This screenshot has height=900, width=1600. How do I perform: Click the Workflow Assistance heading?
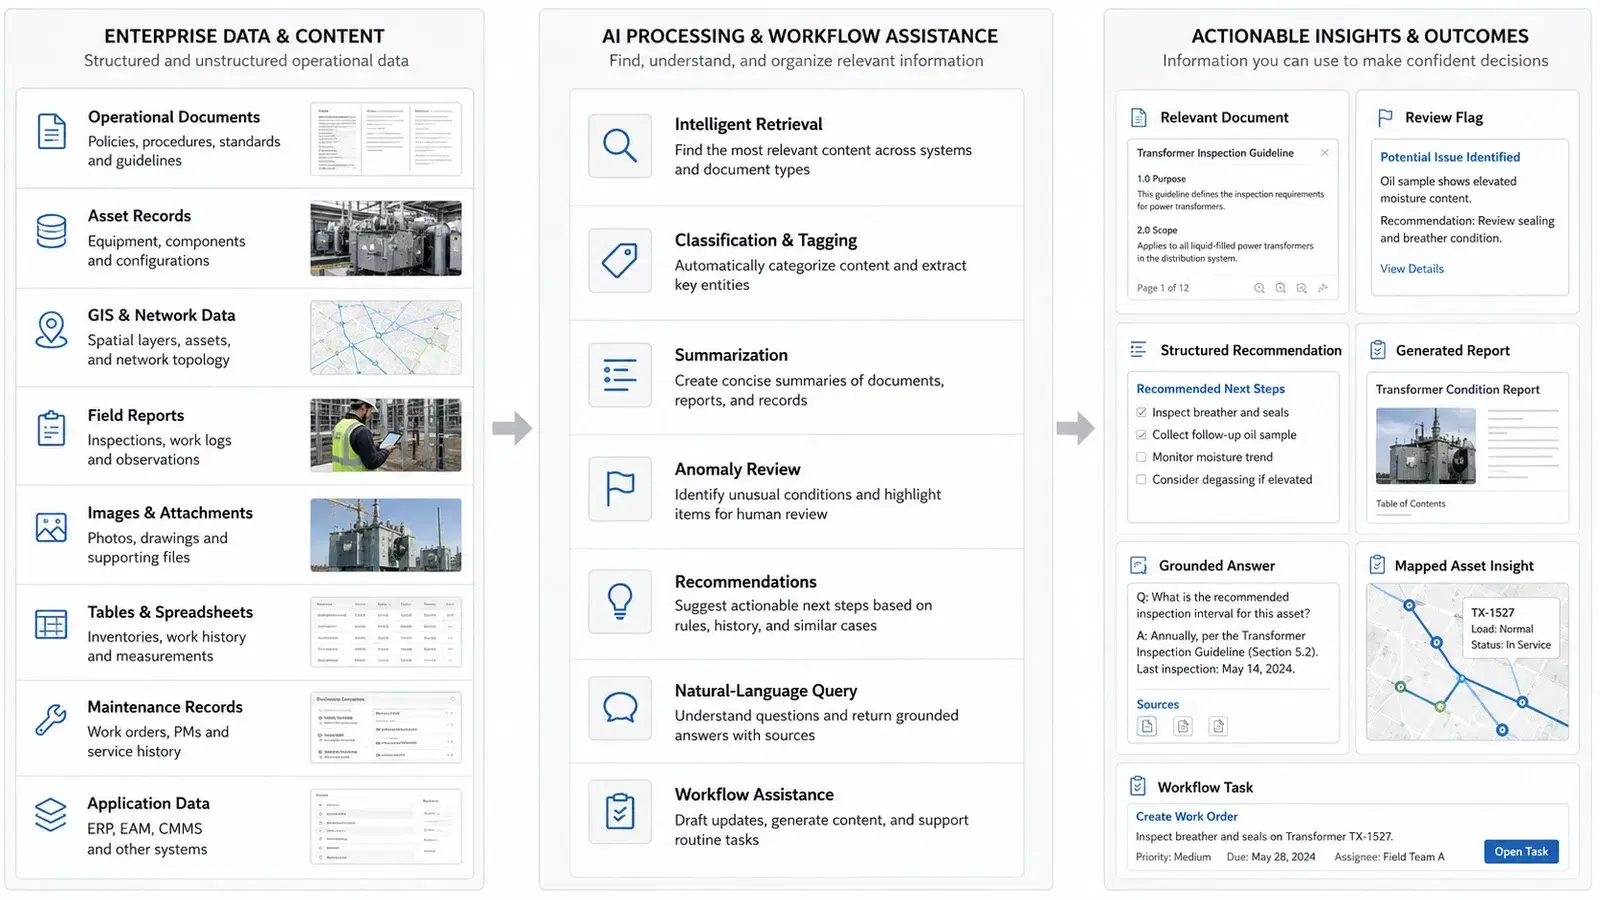coord(754,795)
